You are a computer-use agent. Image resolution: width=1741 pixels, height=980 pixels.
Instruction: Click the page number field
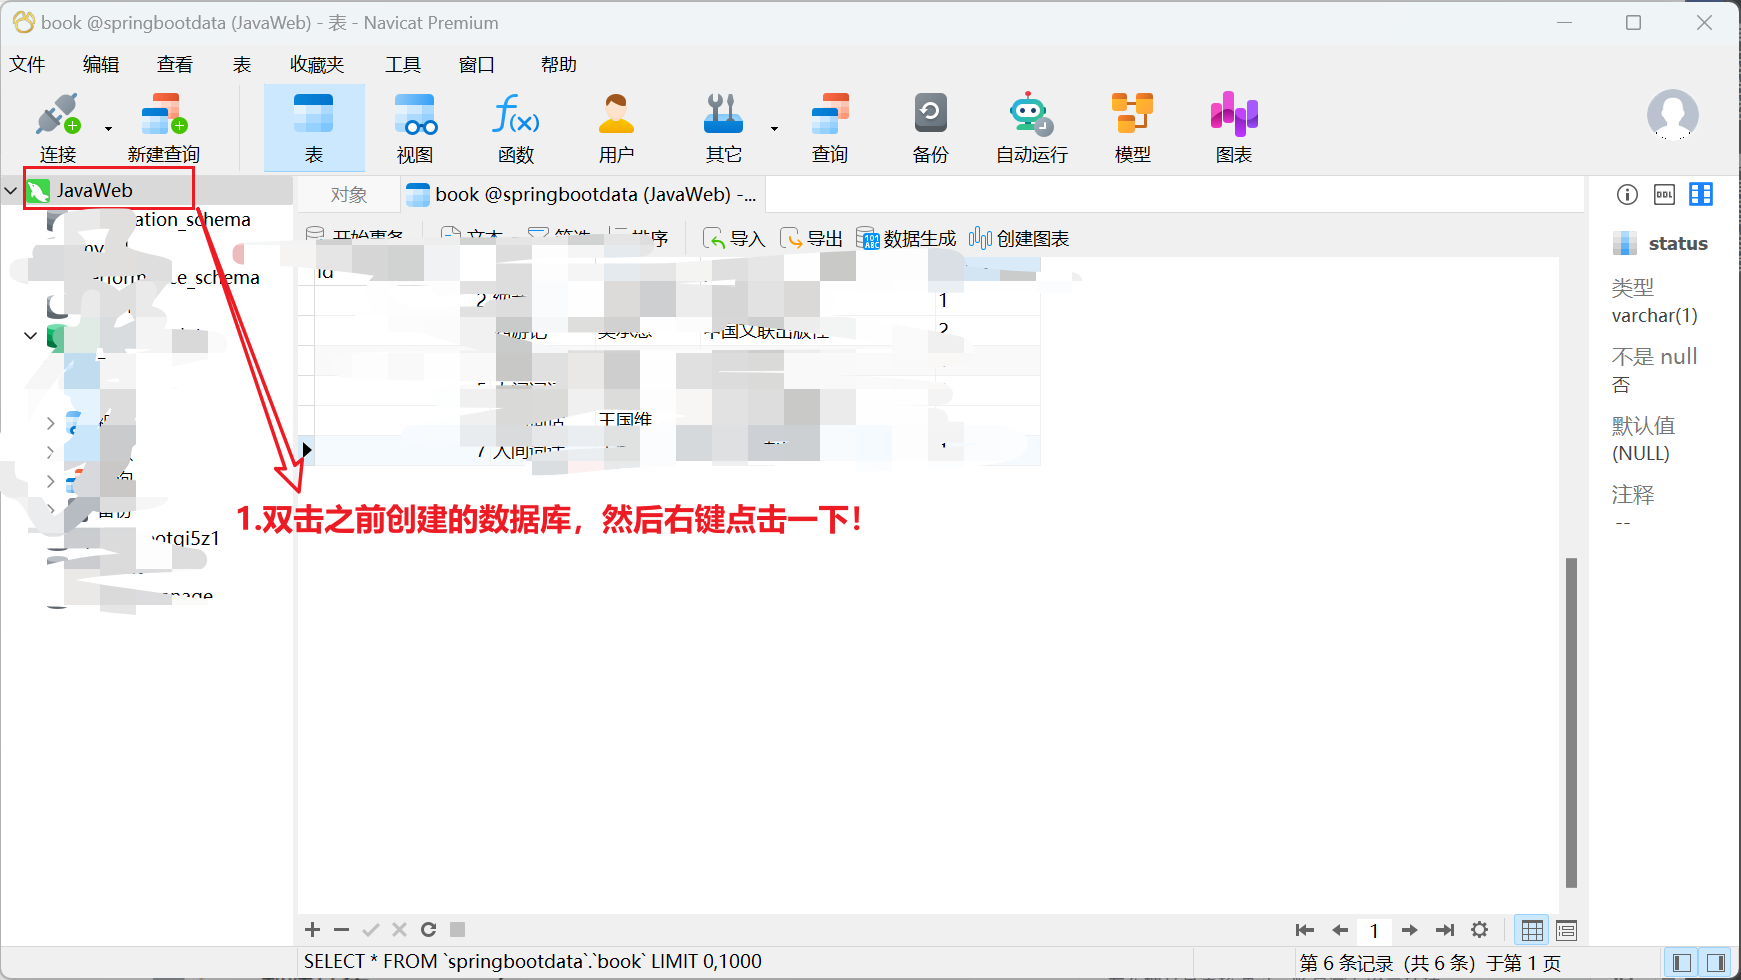pyautogui.click(x=1375, y=931)
